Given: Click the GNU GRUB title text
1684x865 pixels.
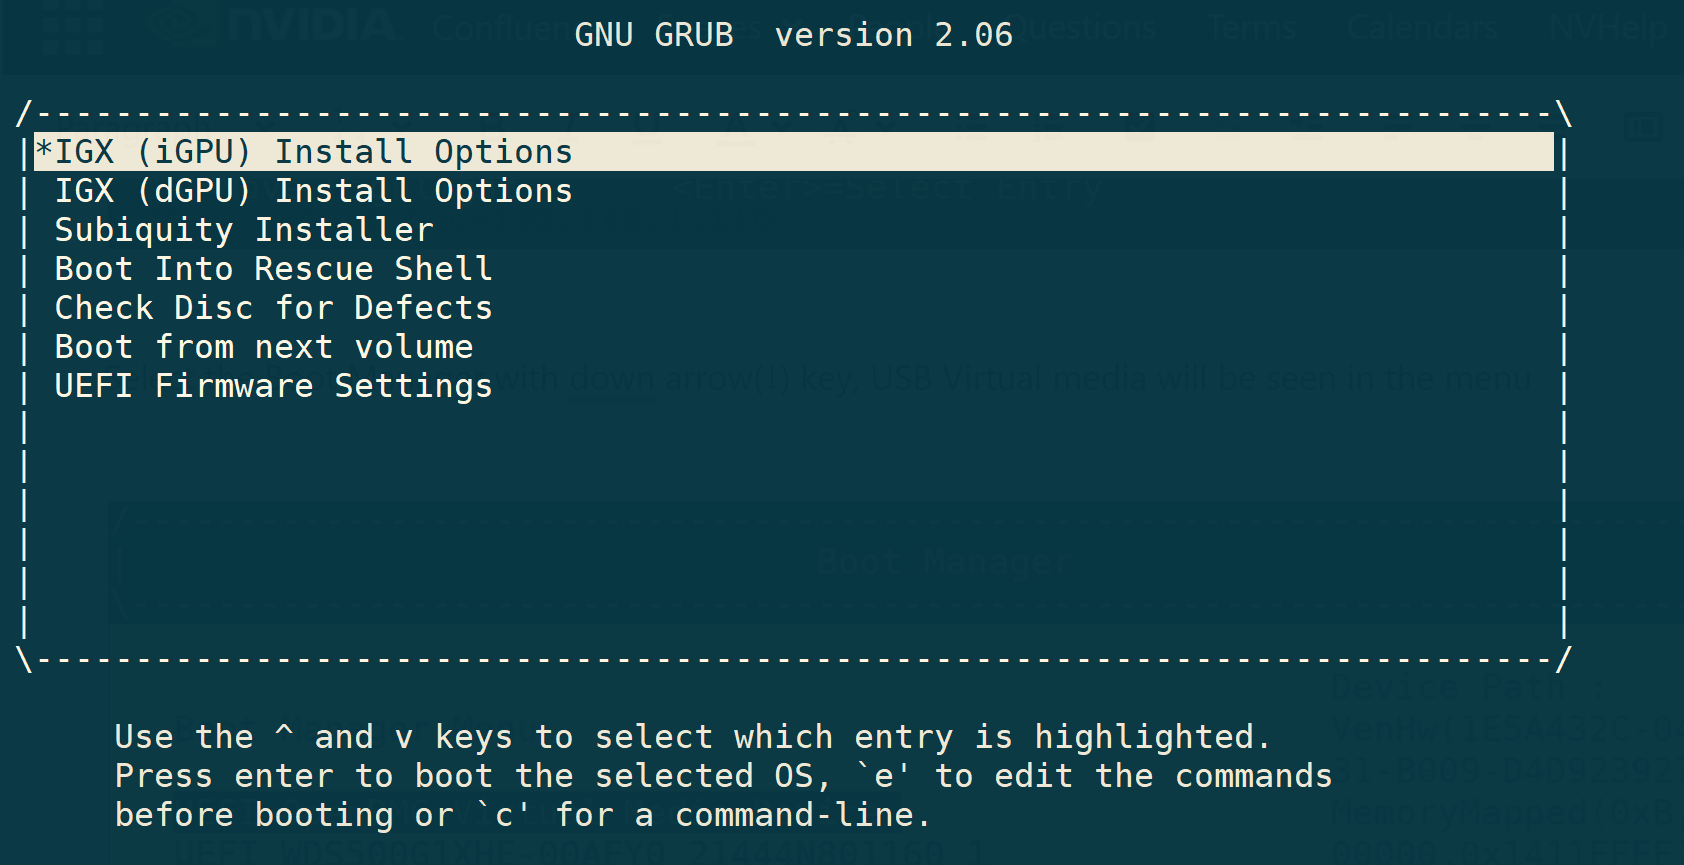Looking at the screenshot, I should tap(654, 35).
